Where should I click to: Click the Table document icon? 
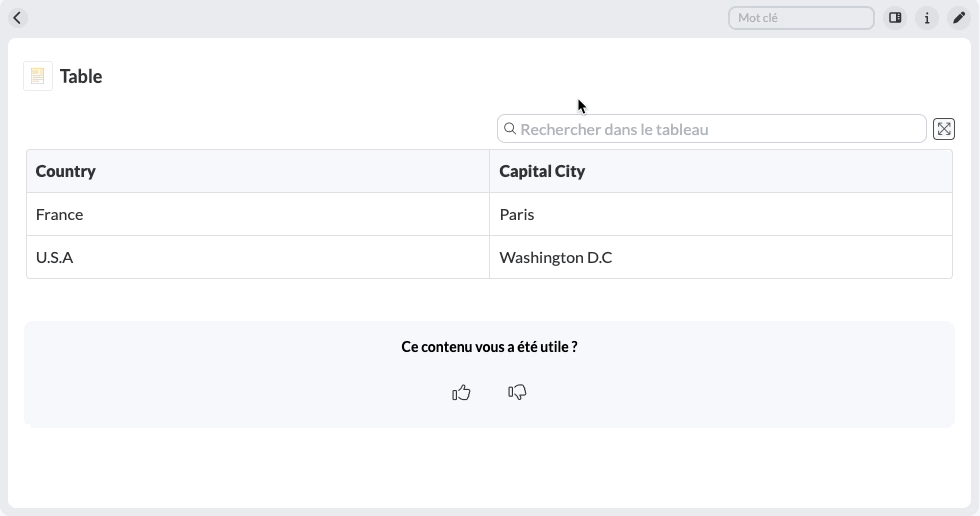point(38,76)
